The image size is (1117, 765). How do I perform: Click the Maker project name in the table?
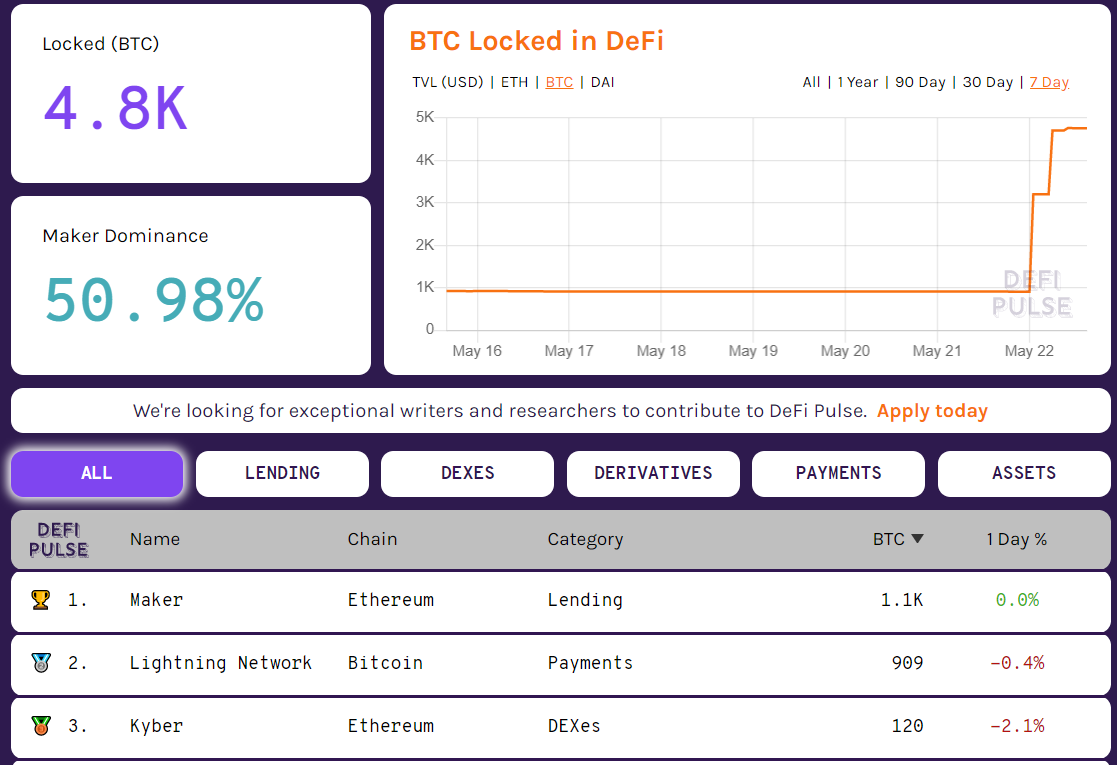coord(156,600)
